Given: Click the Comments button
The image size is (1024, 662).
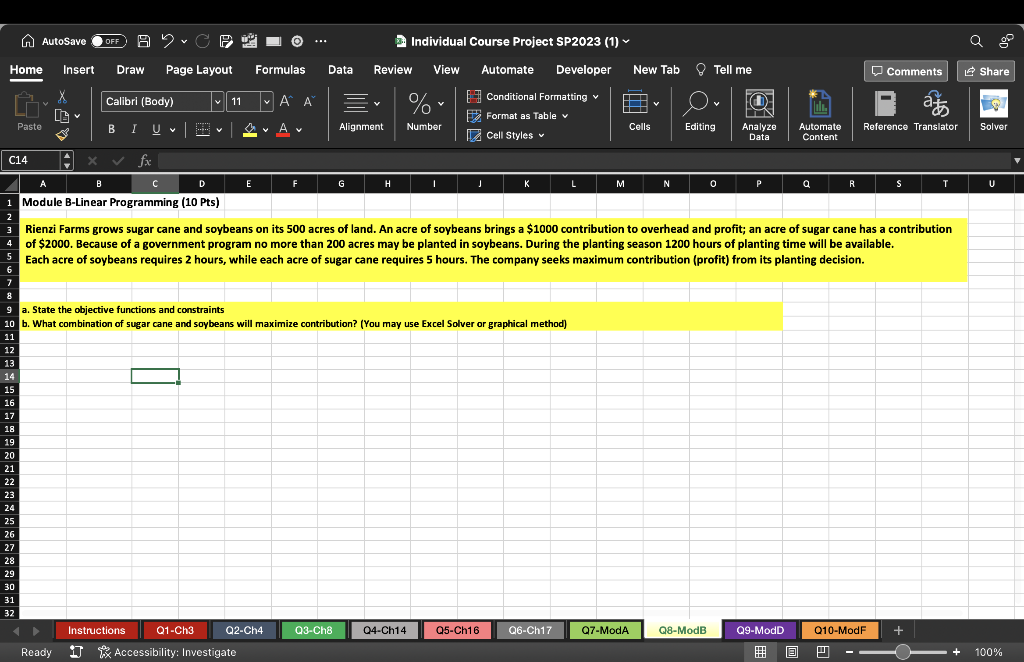Looking at the screenshot, I should click(x=906, y=71).
